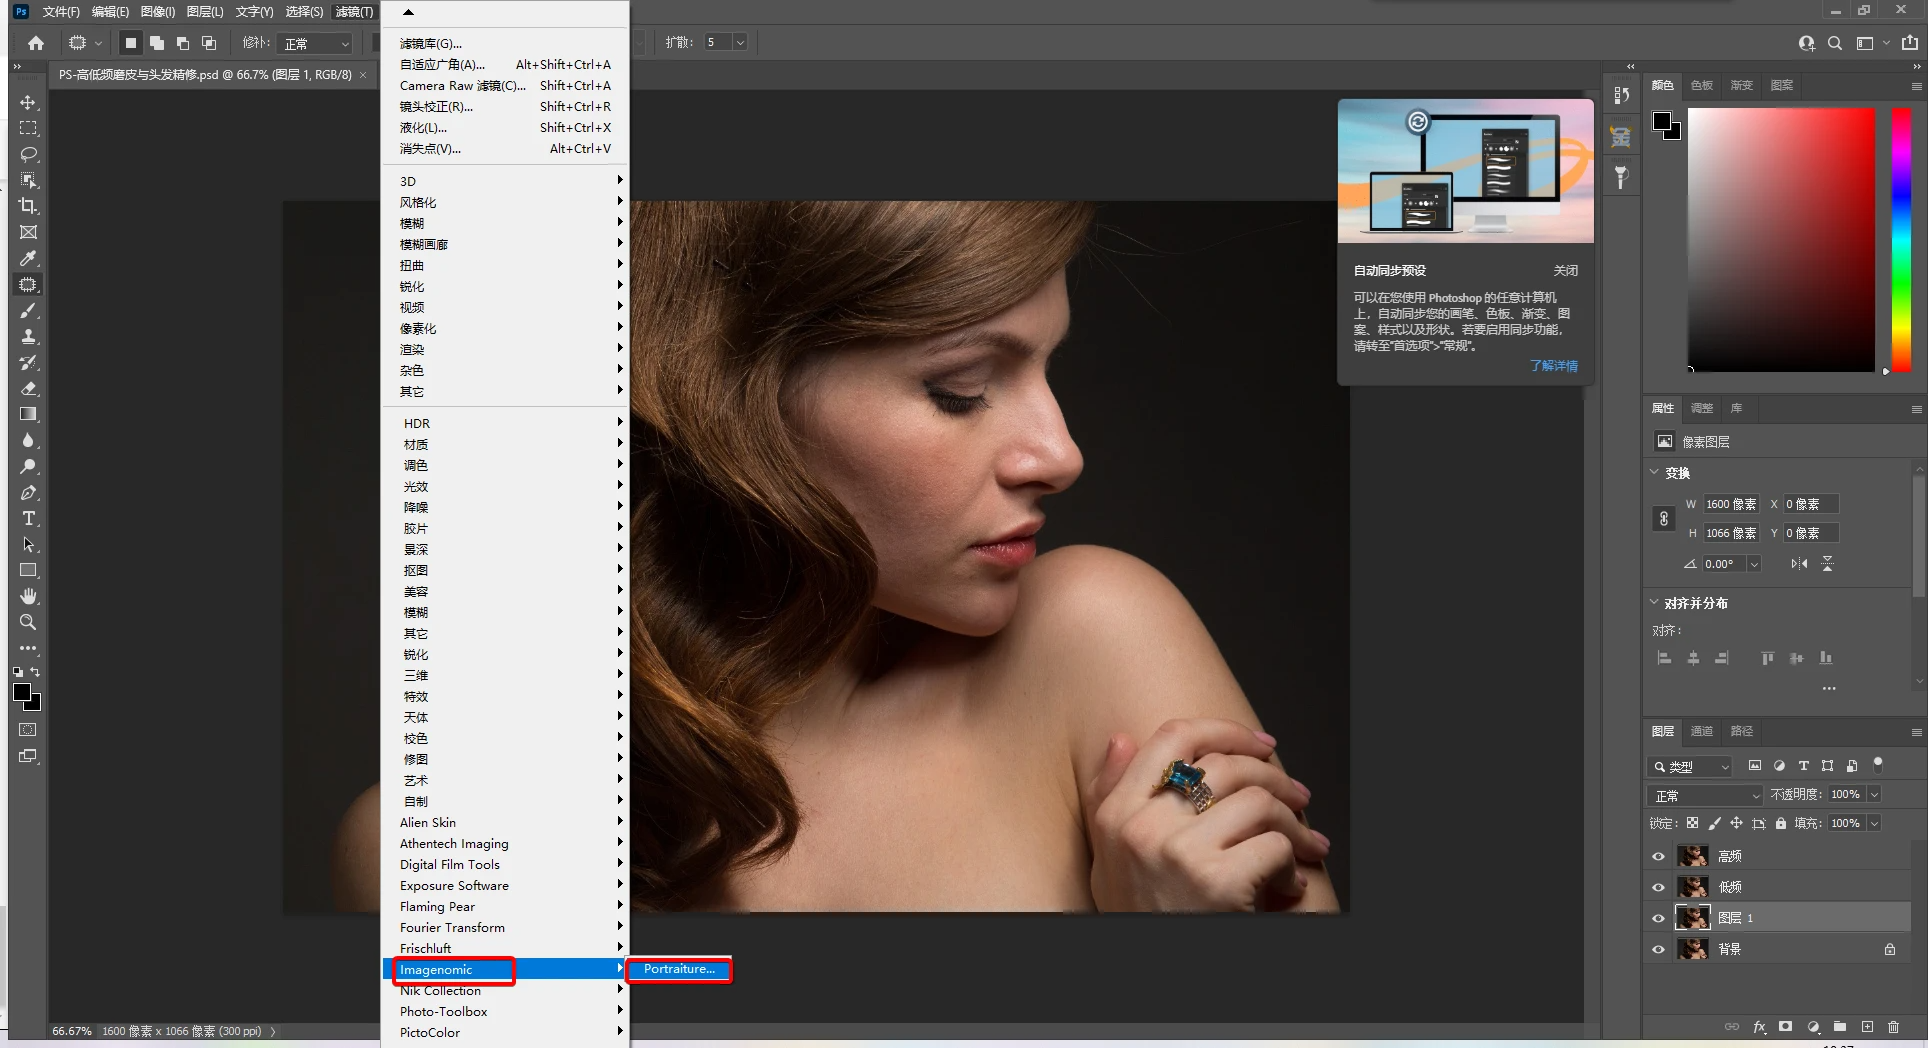Collapse the 变换 section
The image size is (1928, 1048).
tap(1654, 473)
